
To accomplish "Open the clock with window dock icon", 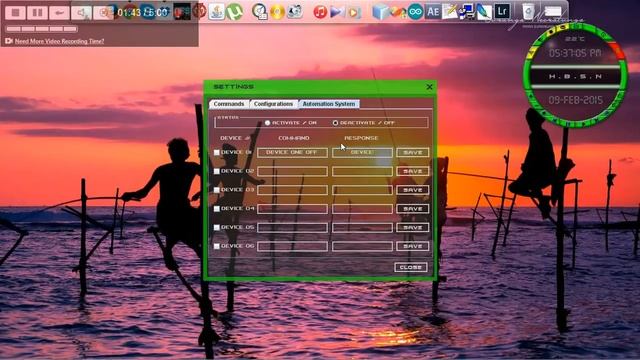I will tap(259, 12).
